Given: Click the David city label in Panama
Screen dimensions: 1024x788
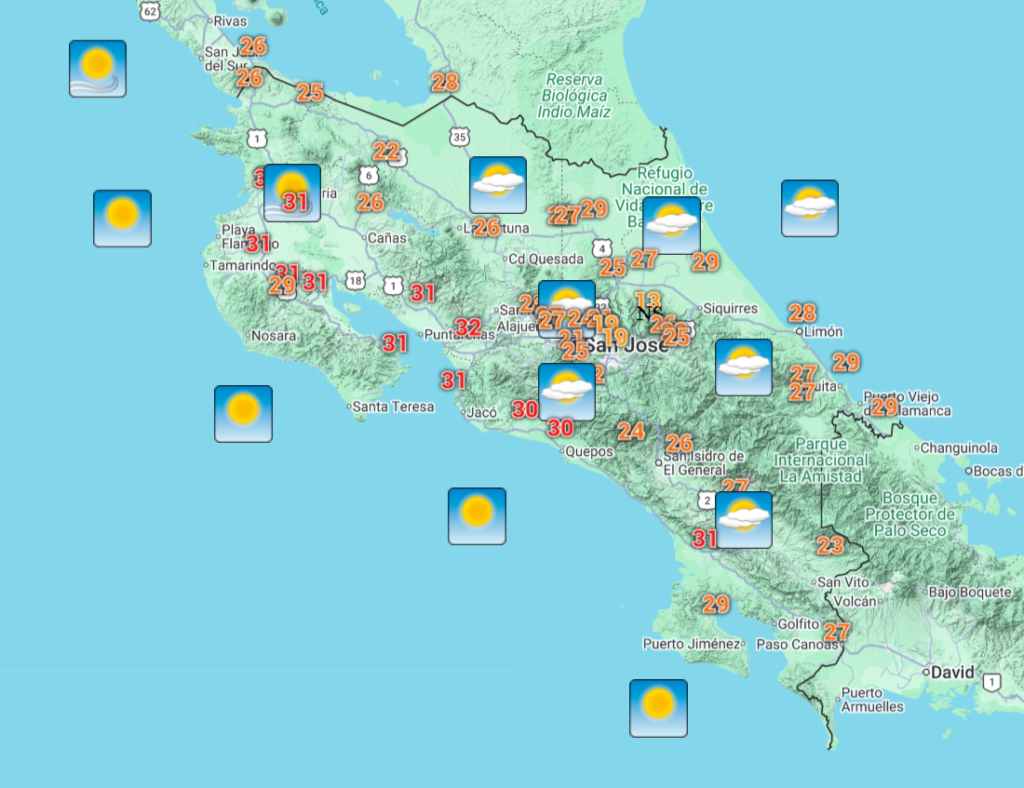Looking at the screenshot, I should tap(952, 672).
